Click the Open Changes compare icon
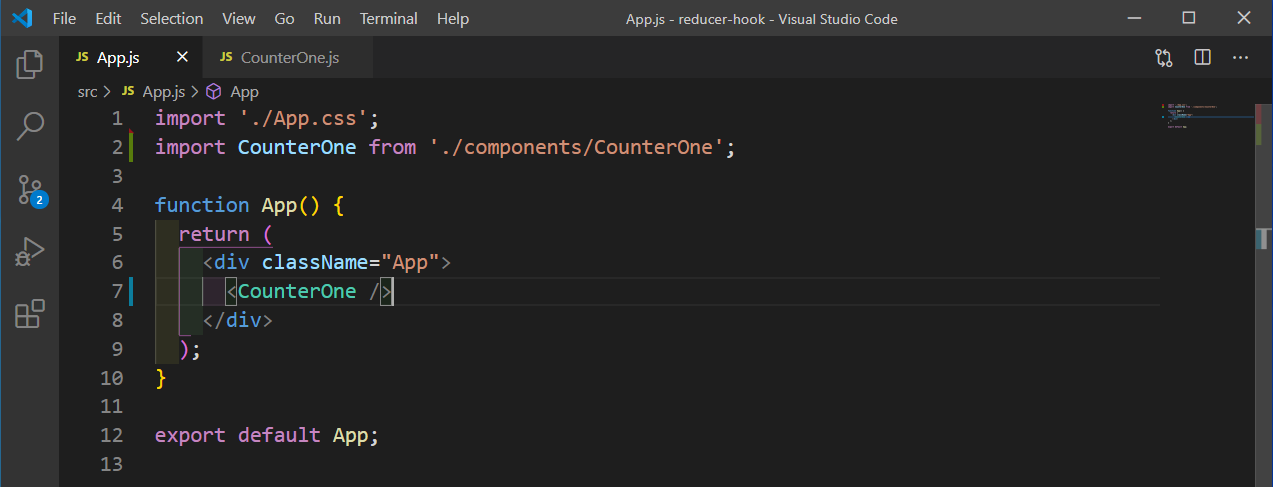The width and height of the screenshot is (1273, 487). (x=1164, y=58)
